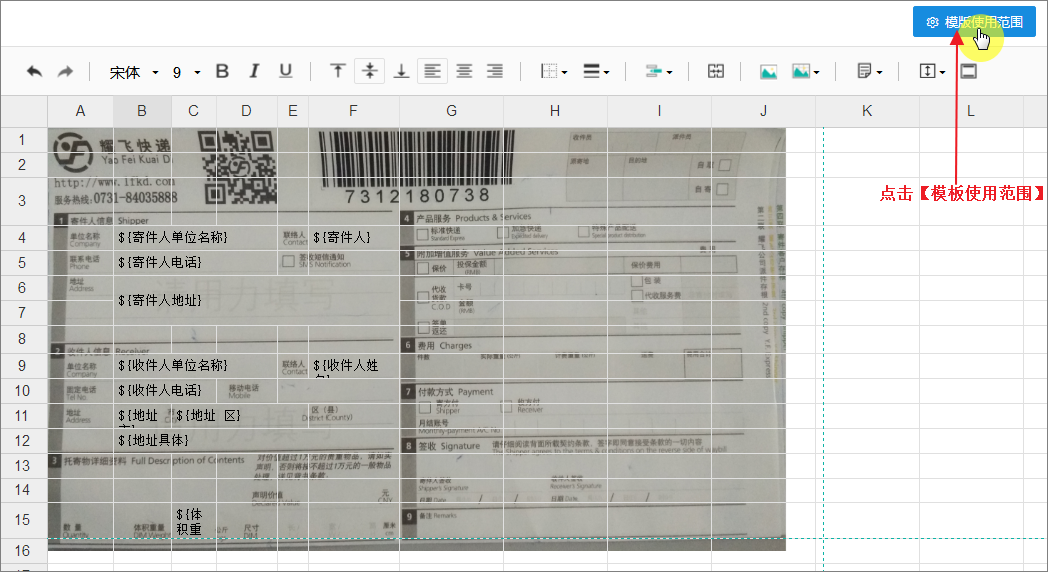Select column A header
1048x572 pixels.
click(x=80, y=111)
